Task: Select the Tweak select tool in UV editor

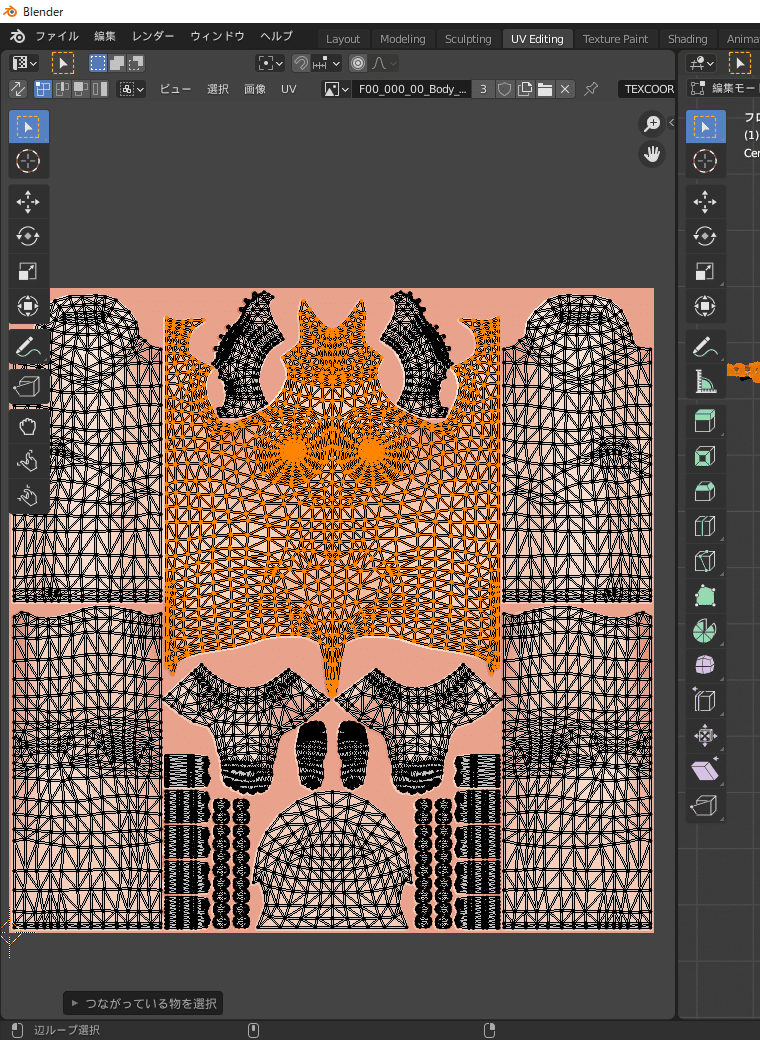Action: point(29,127)
